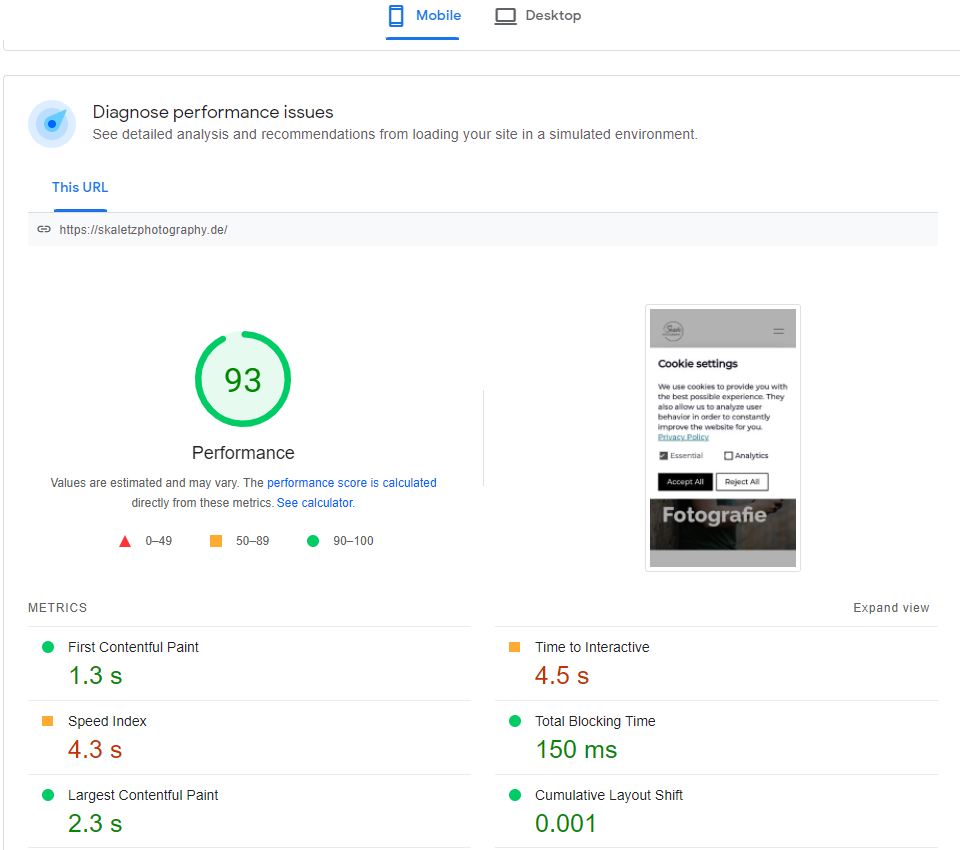Select the This URL tab
960x850 pixels.
tap(80, 187)
